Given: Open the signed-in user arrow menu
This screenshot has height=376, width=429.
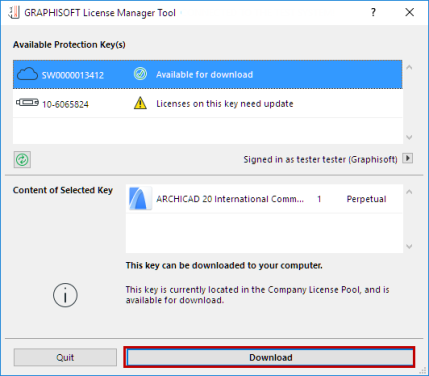Looking at the screenshot, I should coord(408,158).
